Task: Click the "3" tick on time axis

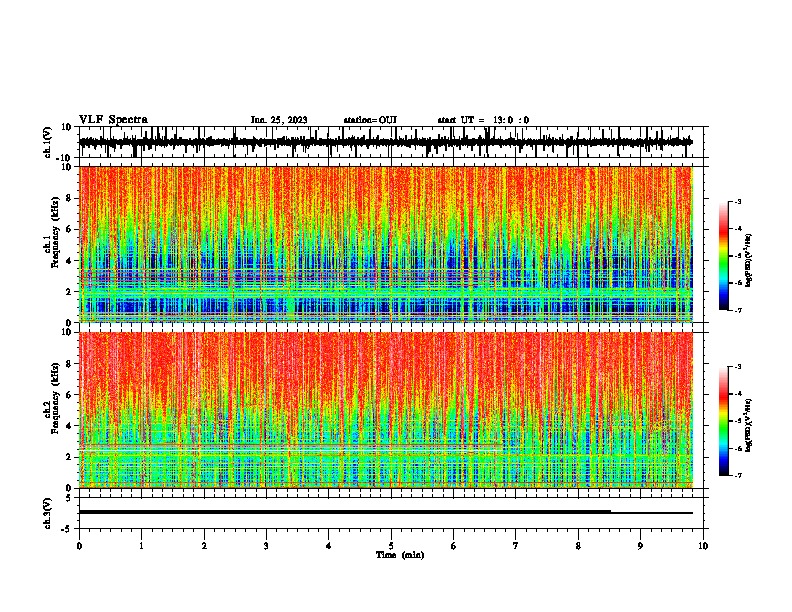Action: point(266,546)
